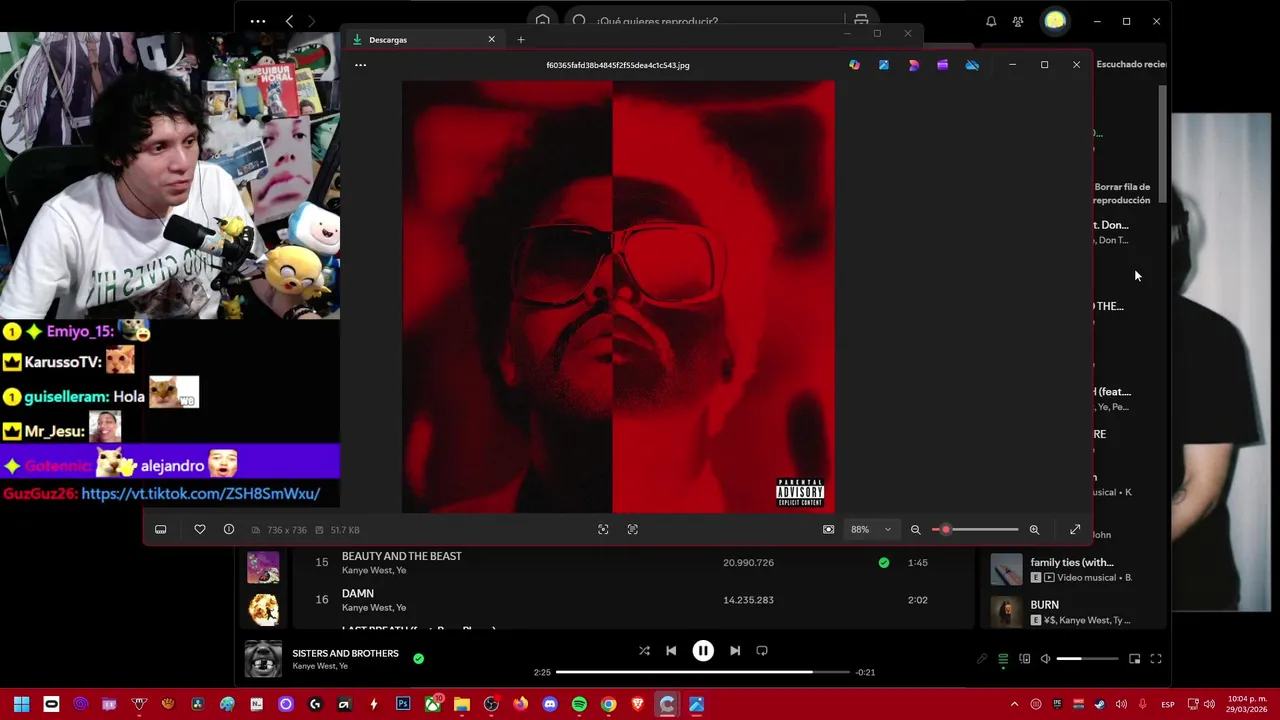Go to the previous track in Spotify
Viewport: 1280px width, 720px height.
point(671,651)
